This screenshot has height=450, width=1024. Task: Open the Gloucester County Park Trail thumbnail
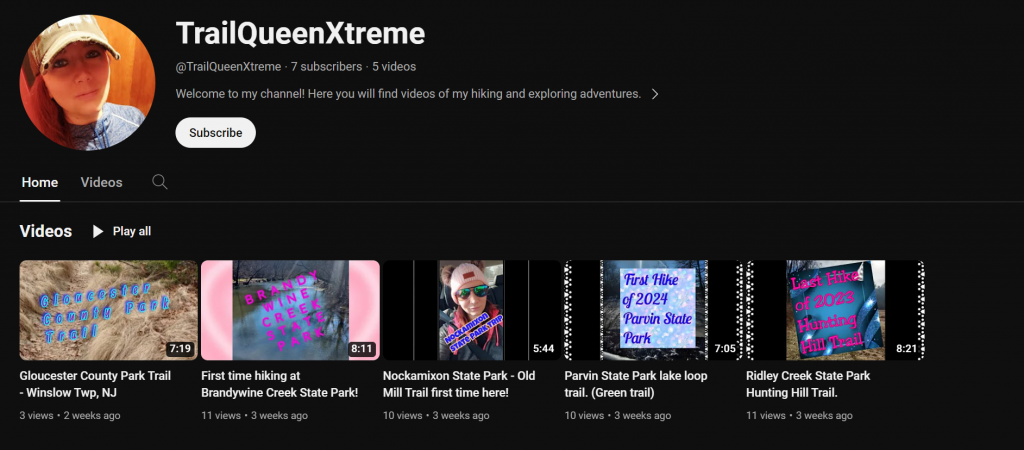[x=108, y=310]
